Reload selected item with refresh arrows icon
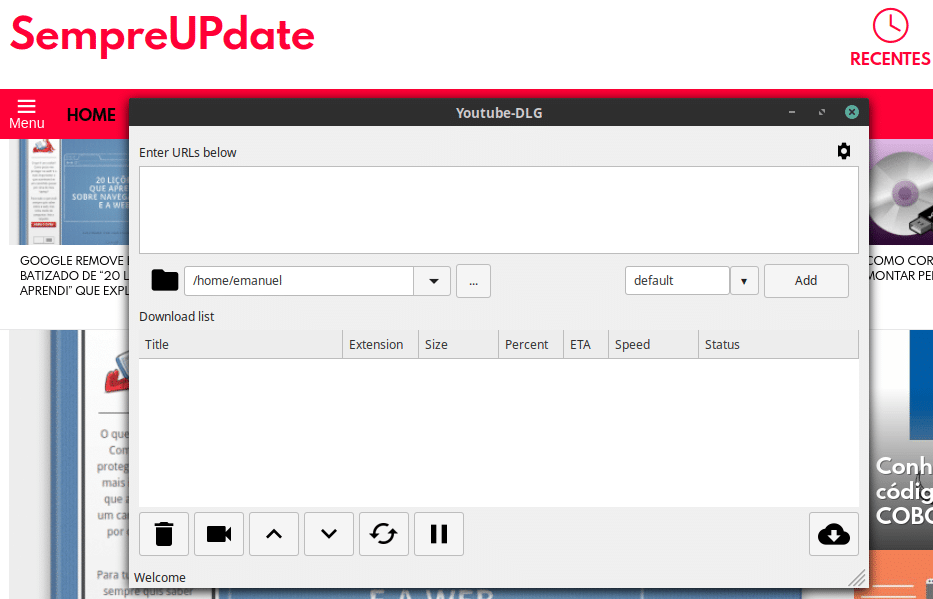 (x=384, y=534)
